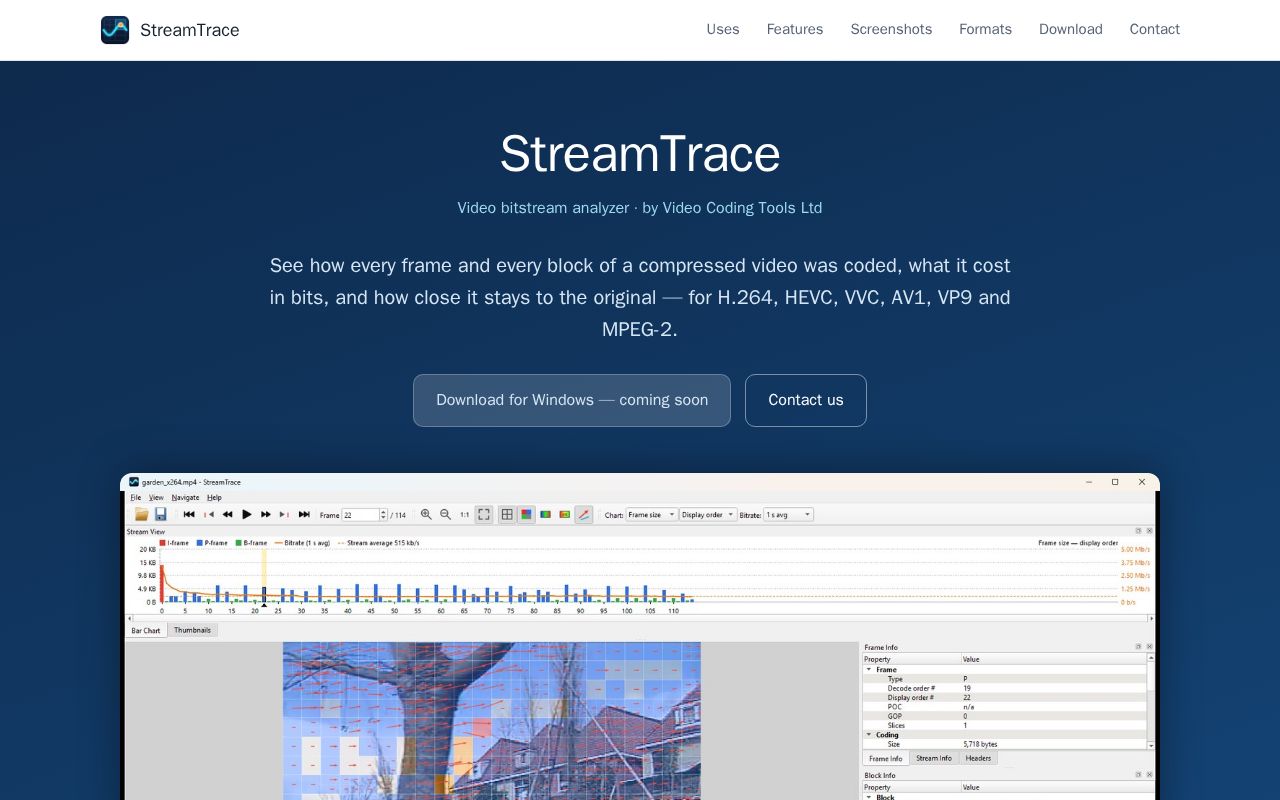Step forward with the fast-forward button

point(266,514)
